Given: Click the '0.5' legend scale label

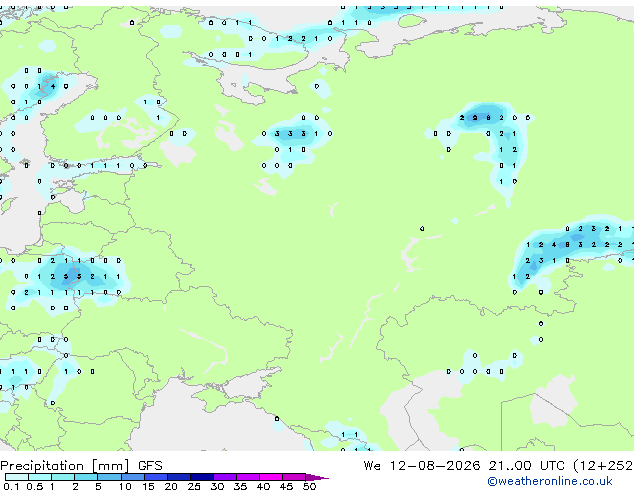Looking at the screenshot, I should click(x=35, y=486).
